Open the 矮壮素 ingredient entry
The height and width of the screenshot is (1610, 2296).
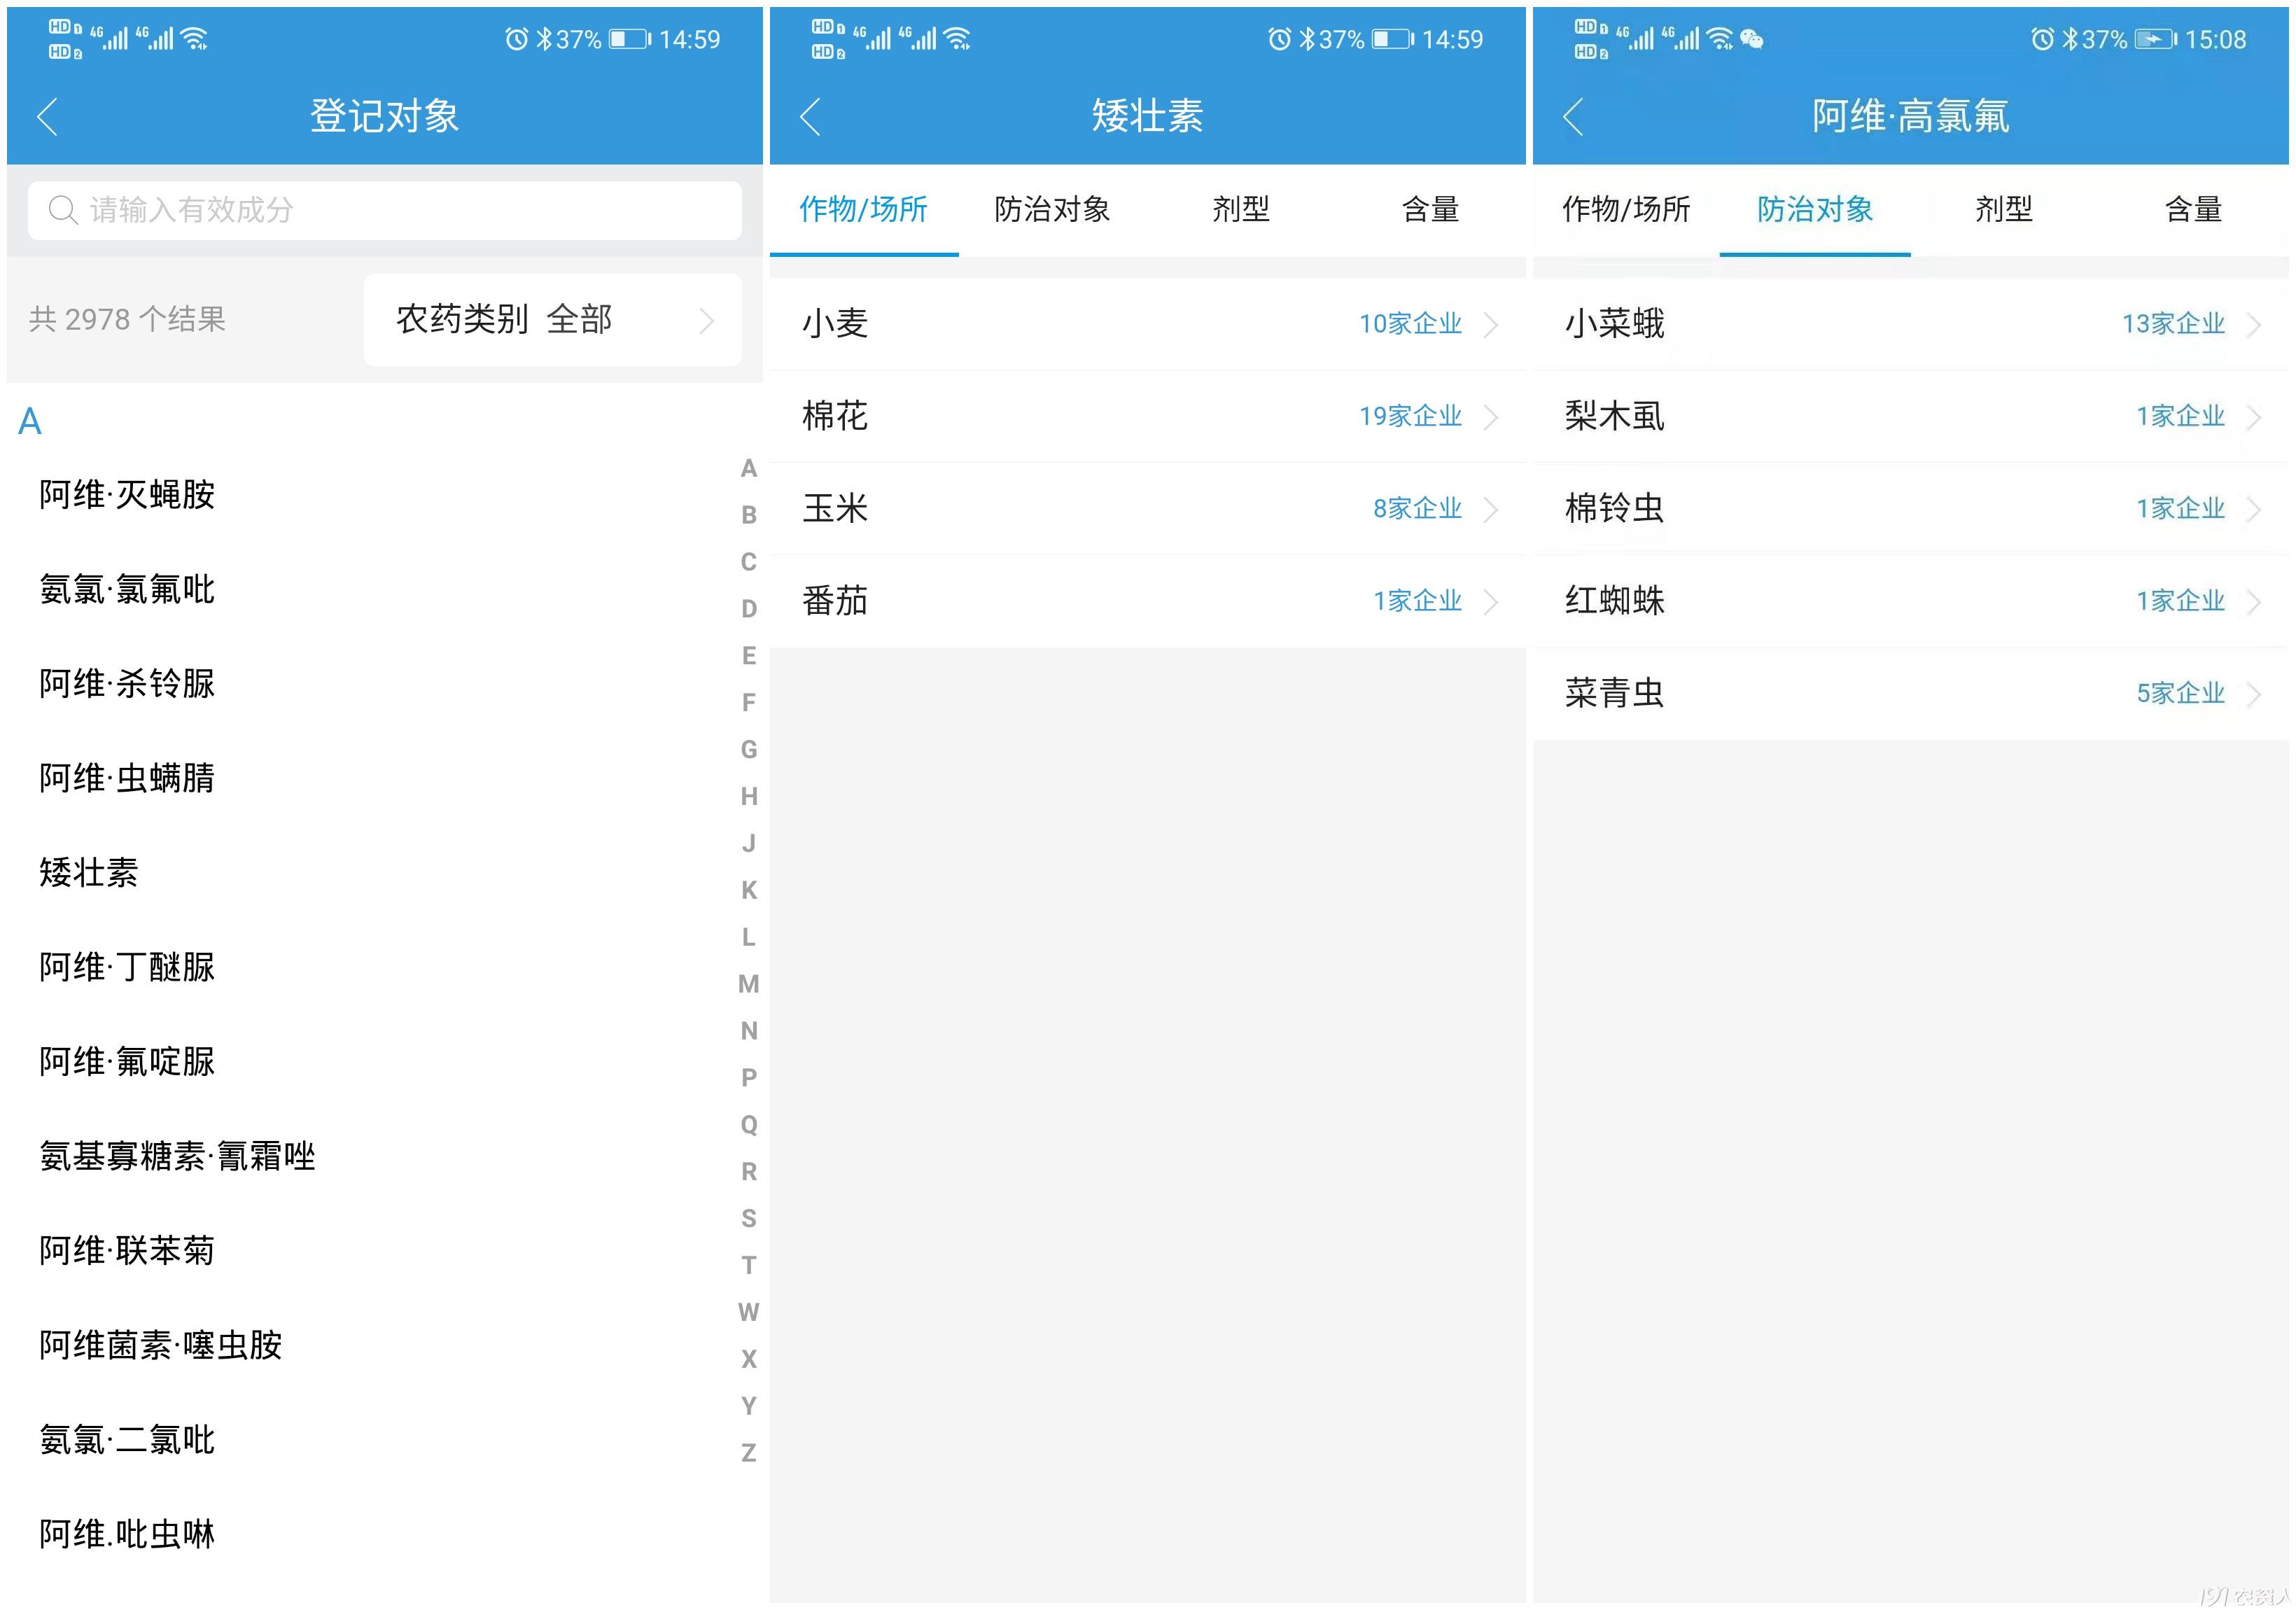pyautogui.click(x=89, y=872)
